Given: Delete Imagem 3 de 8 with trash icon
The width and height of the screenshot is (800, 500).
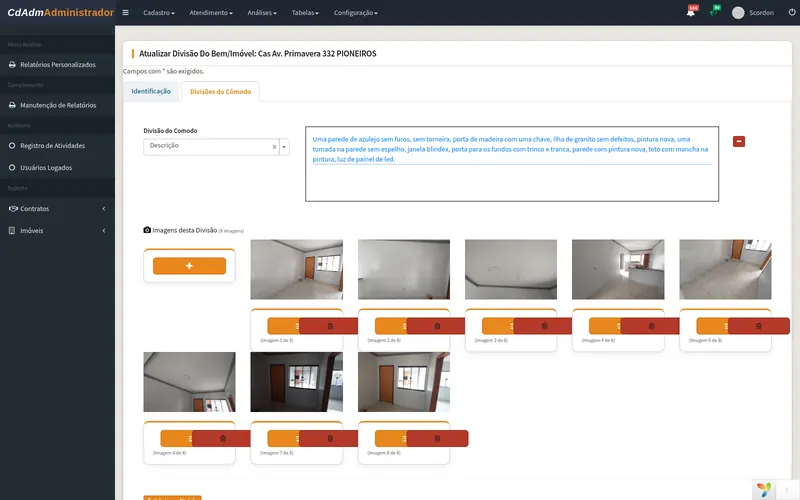Looking at the screenshot, I should (x=544, y=326).
